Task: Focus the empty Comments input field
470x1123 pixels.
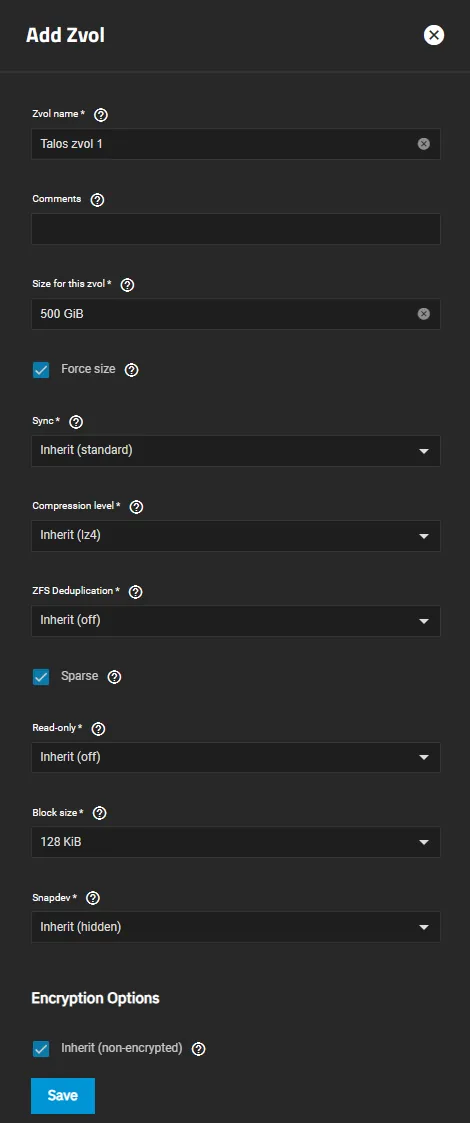Action: click(236, 229)
